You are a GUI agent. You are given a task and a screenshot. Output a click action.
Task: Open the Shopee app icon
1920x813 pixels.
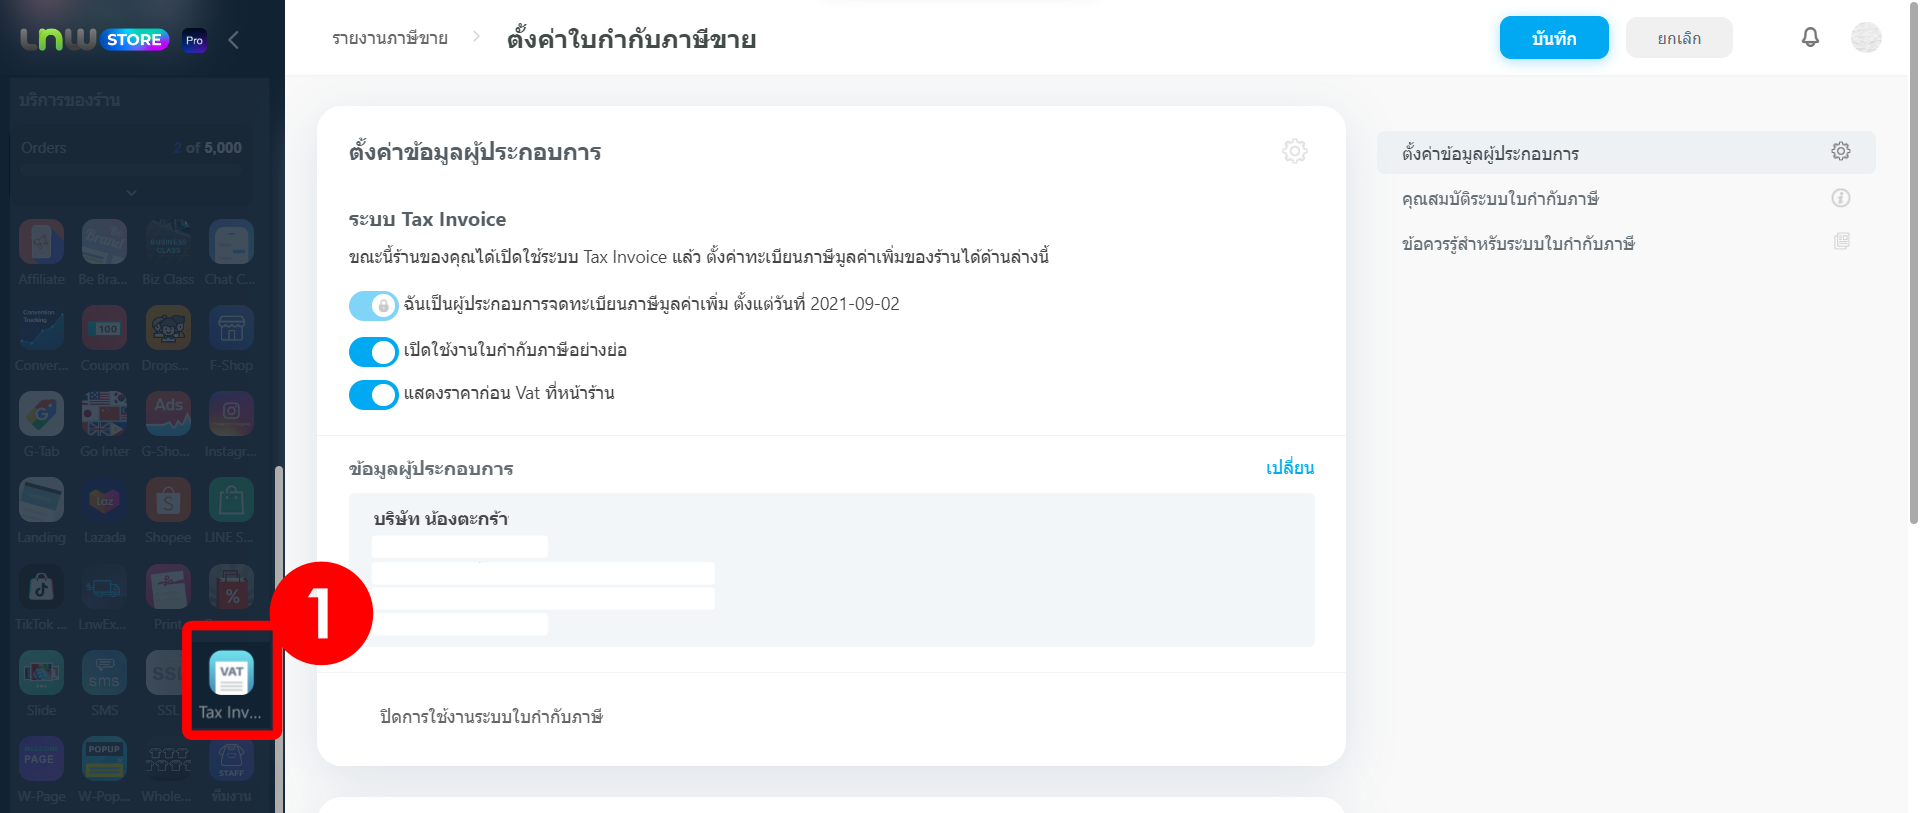pyautogui.click(x=168, y=501)
